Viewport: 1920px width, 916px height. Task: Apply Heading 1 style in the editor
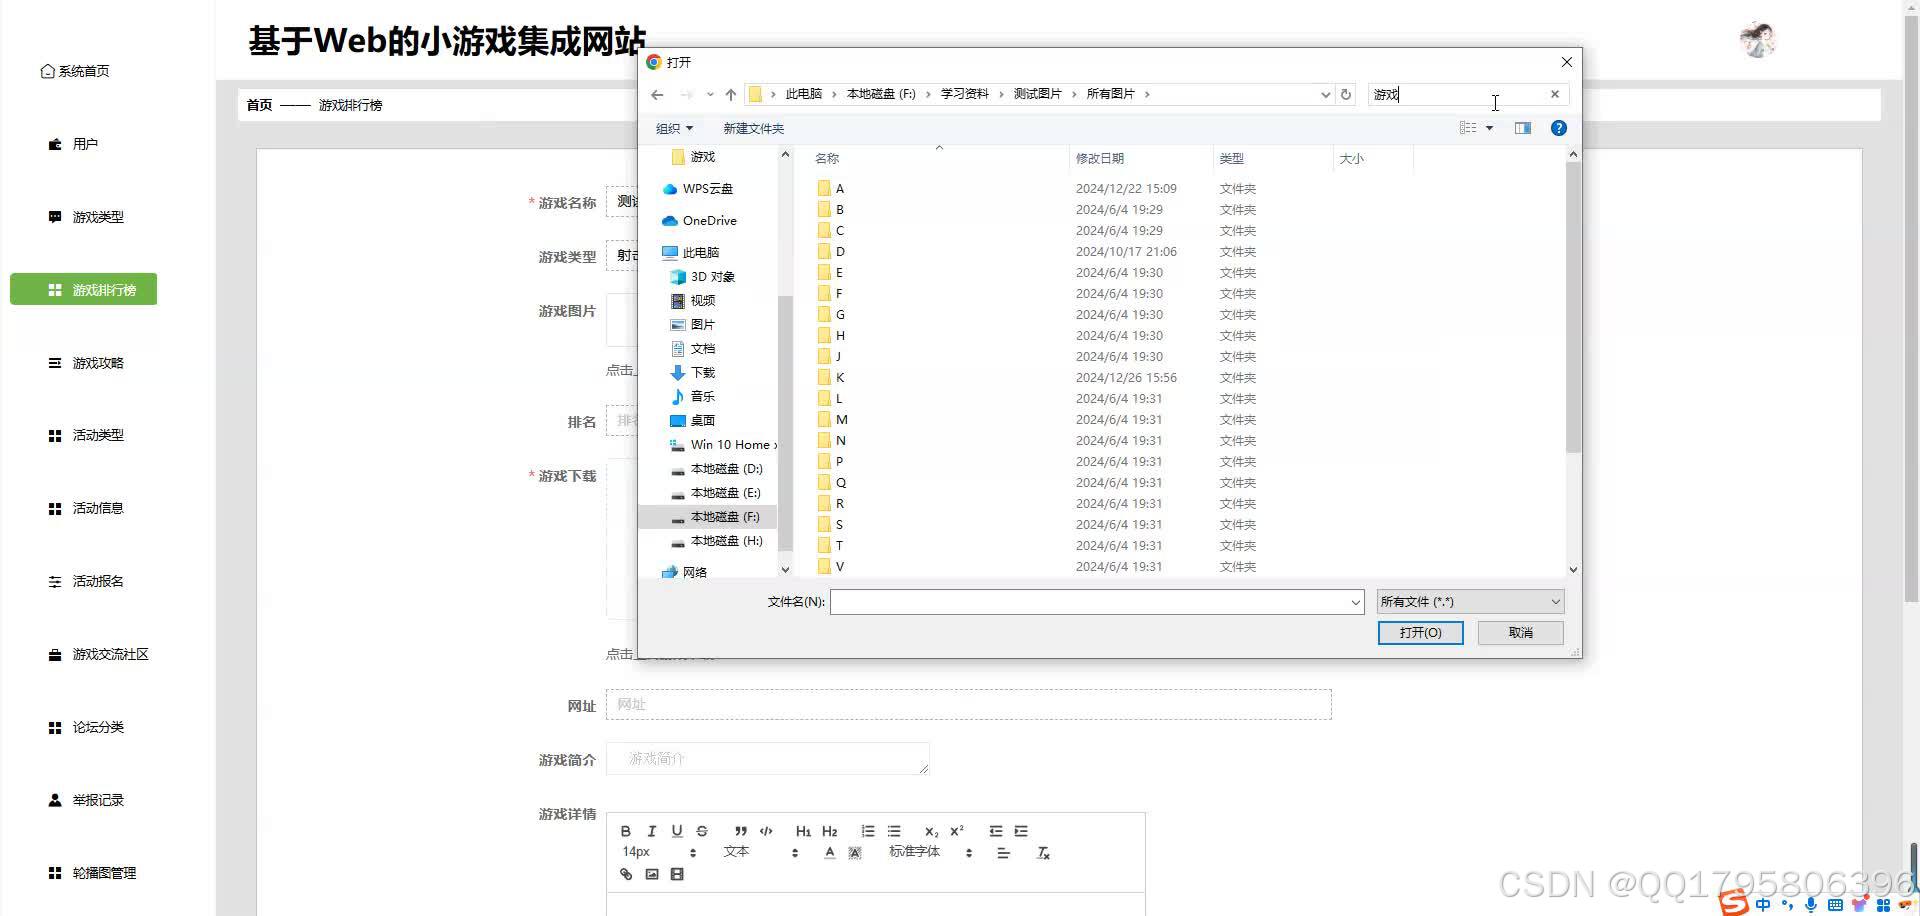[x=803, y=831]
